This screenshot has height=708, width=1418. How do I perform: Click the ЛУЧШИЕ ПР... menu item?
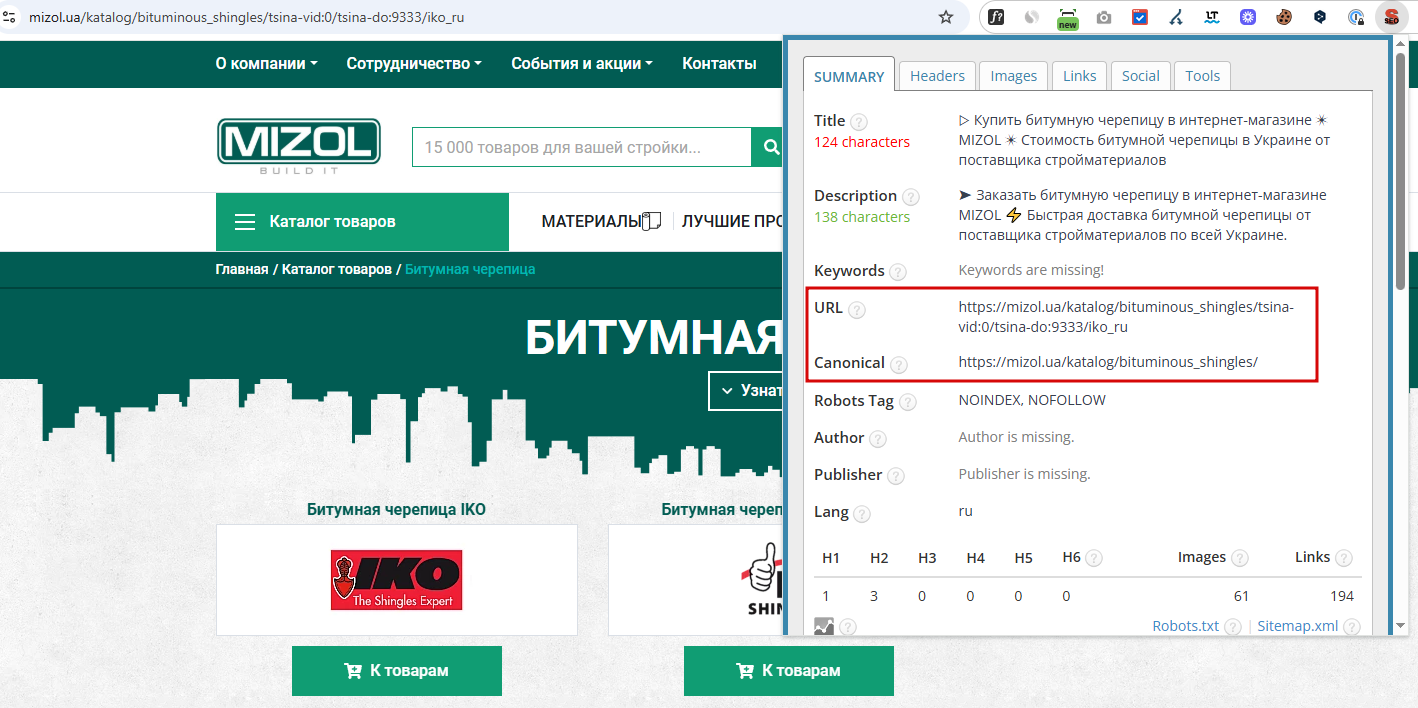coord(732,221)
